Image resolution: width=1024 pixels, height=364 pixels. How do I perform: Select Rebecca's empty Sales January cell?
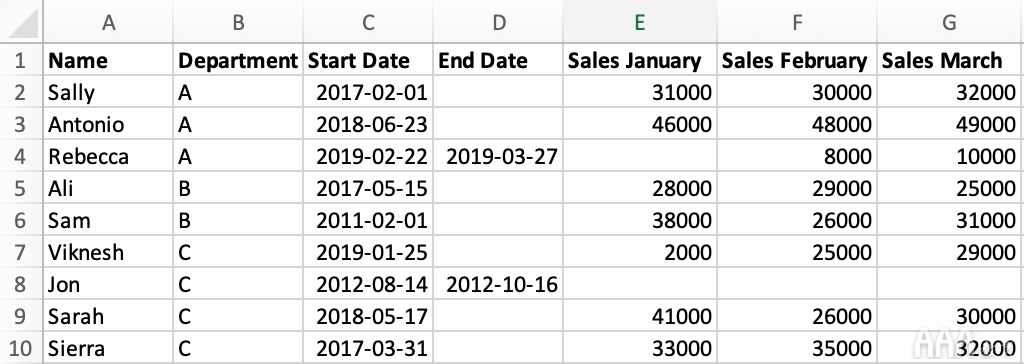(639, 156)
